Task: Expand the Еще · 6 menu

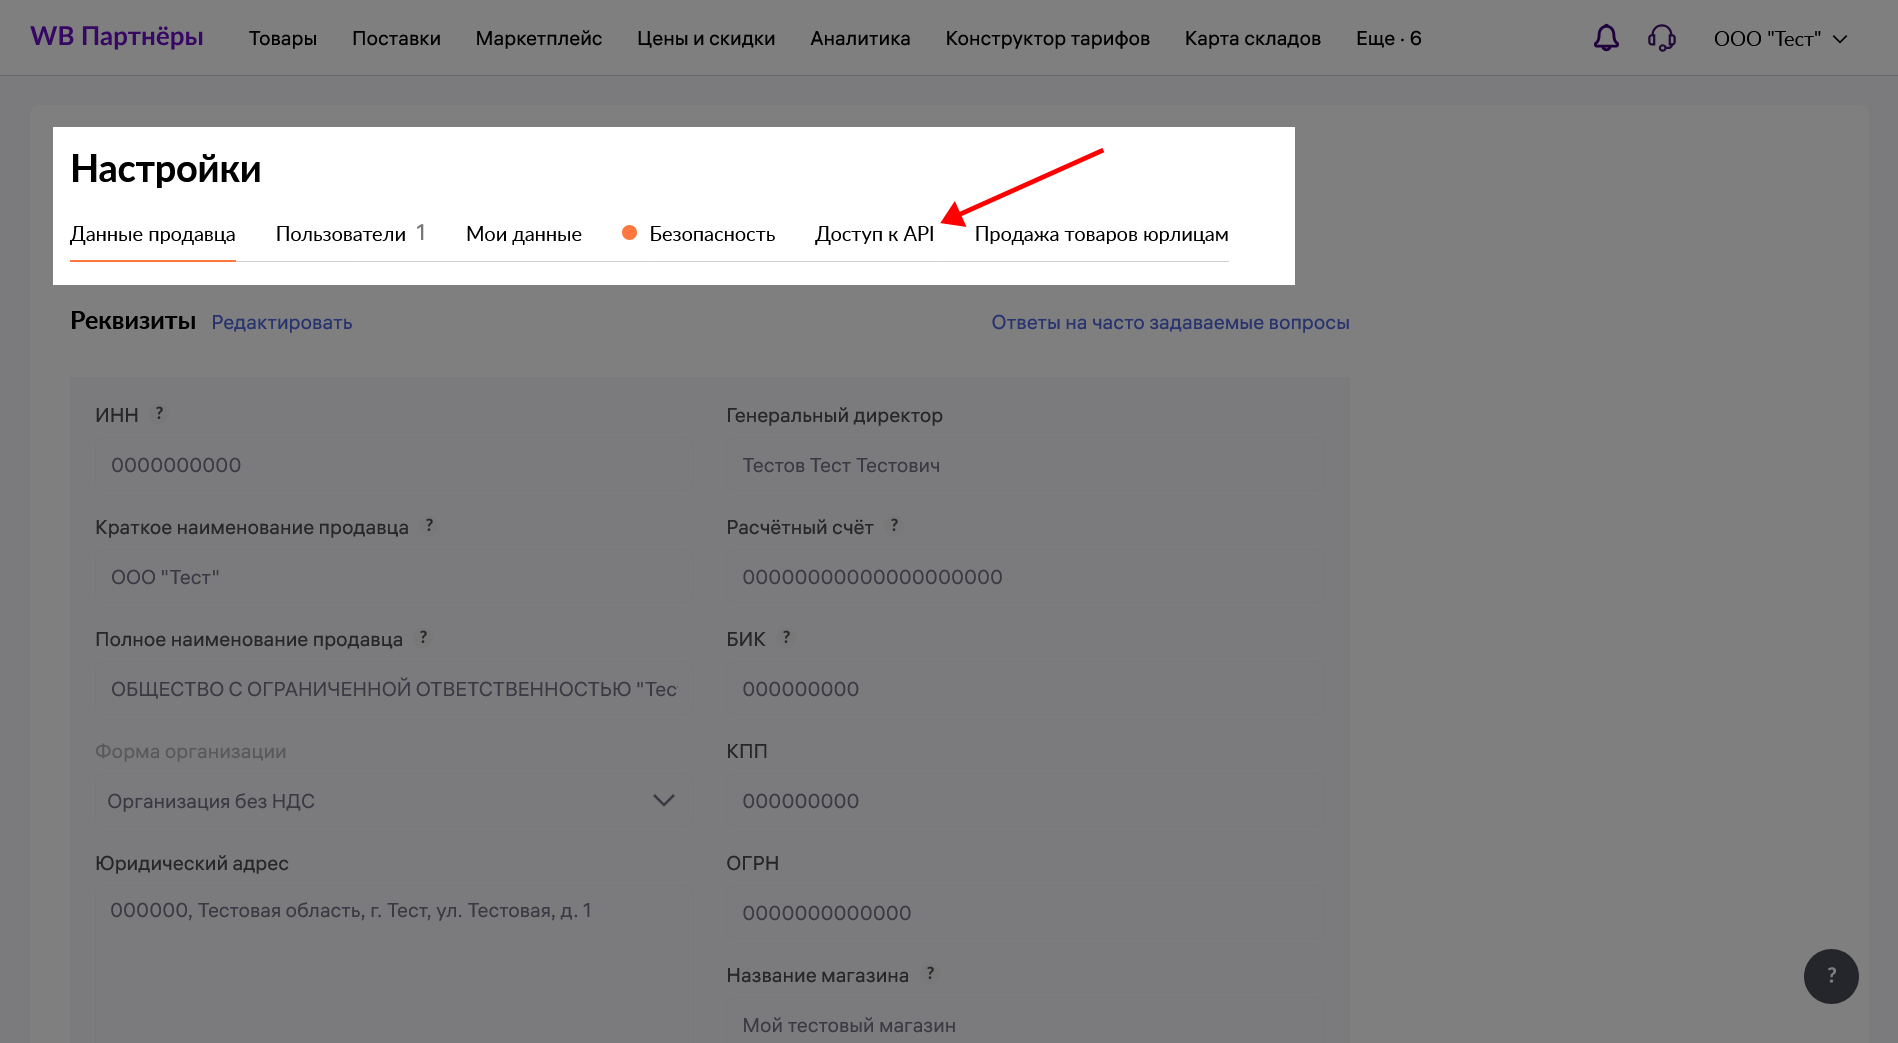Action: tap(1388, 39)
